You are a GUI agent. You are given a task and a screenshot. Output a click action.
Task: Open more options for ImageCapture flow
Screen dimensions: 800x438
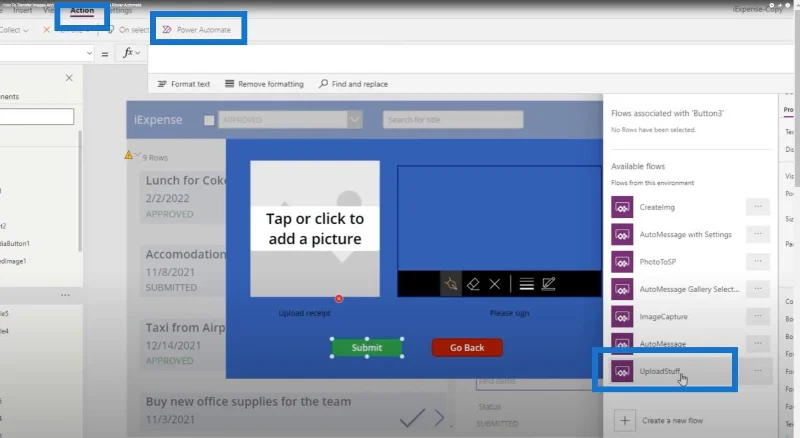click(758, 316)
